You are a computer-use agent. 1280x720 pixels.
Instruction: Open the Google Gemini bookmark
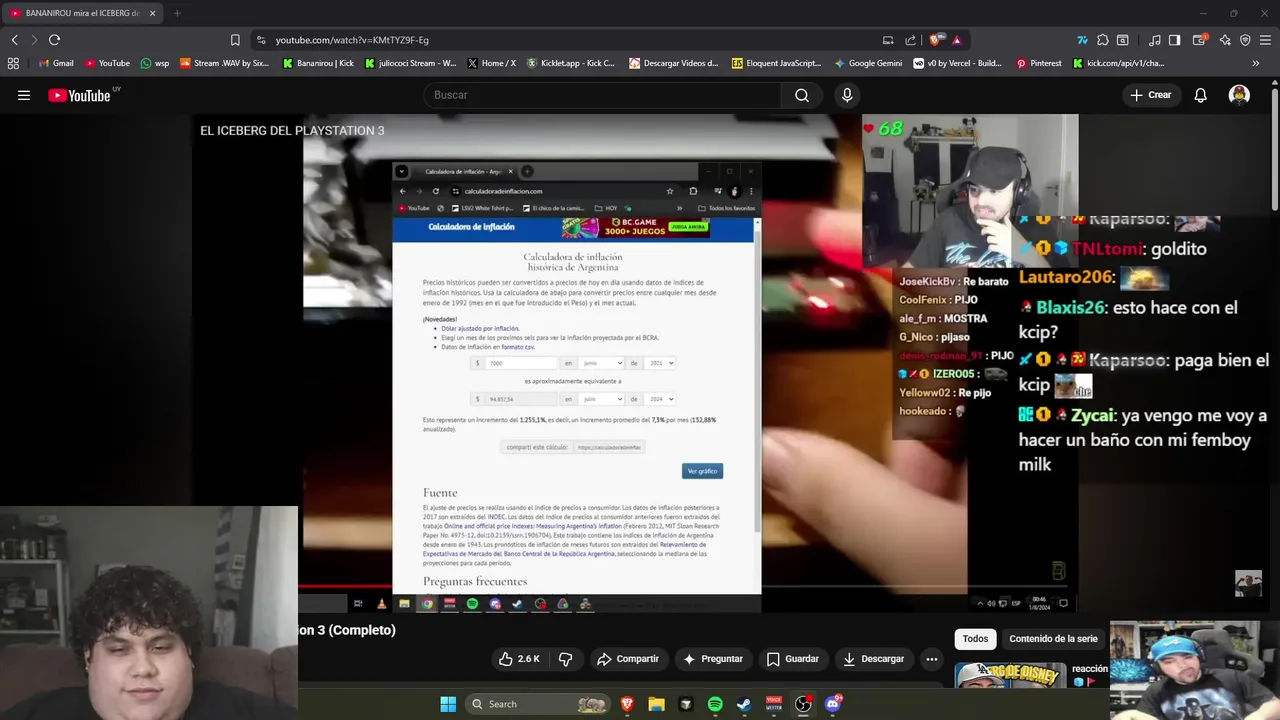(x=868, y=63)
